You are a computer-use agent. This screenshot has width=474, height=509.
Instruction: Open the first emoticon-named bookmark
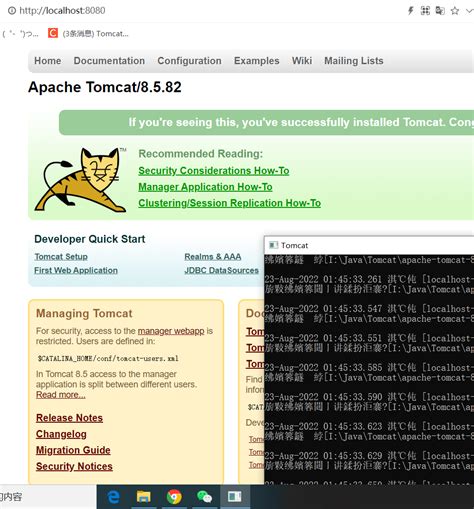tap(20, 34)
